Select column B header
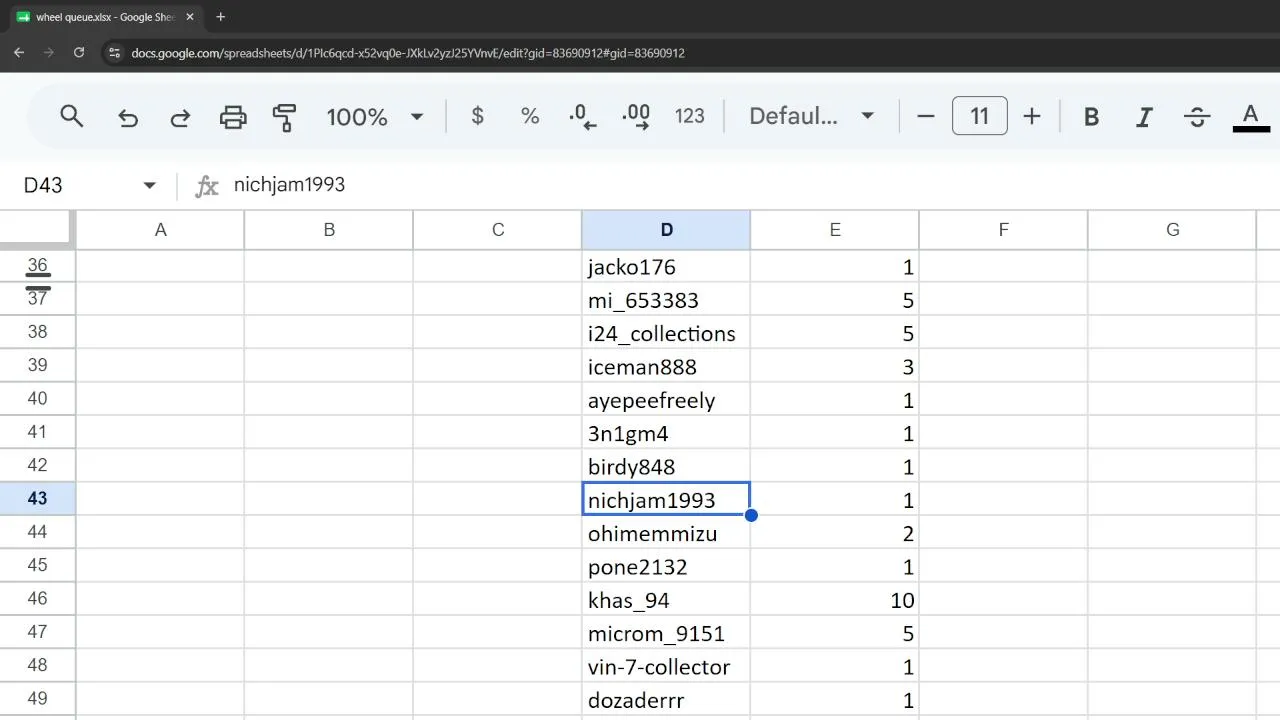Image resolution: width=1280 pixels, height=720 pixels. point(329,230)
